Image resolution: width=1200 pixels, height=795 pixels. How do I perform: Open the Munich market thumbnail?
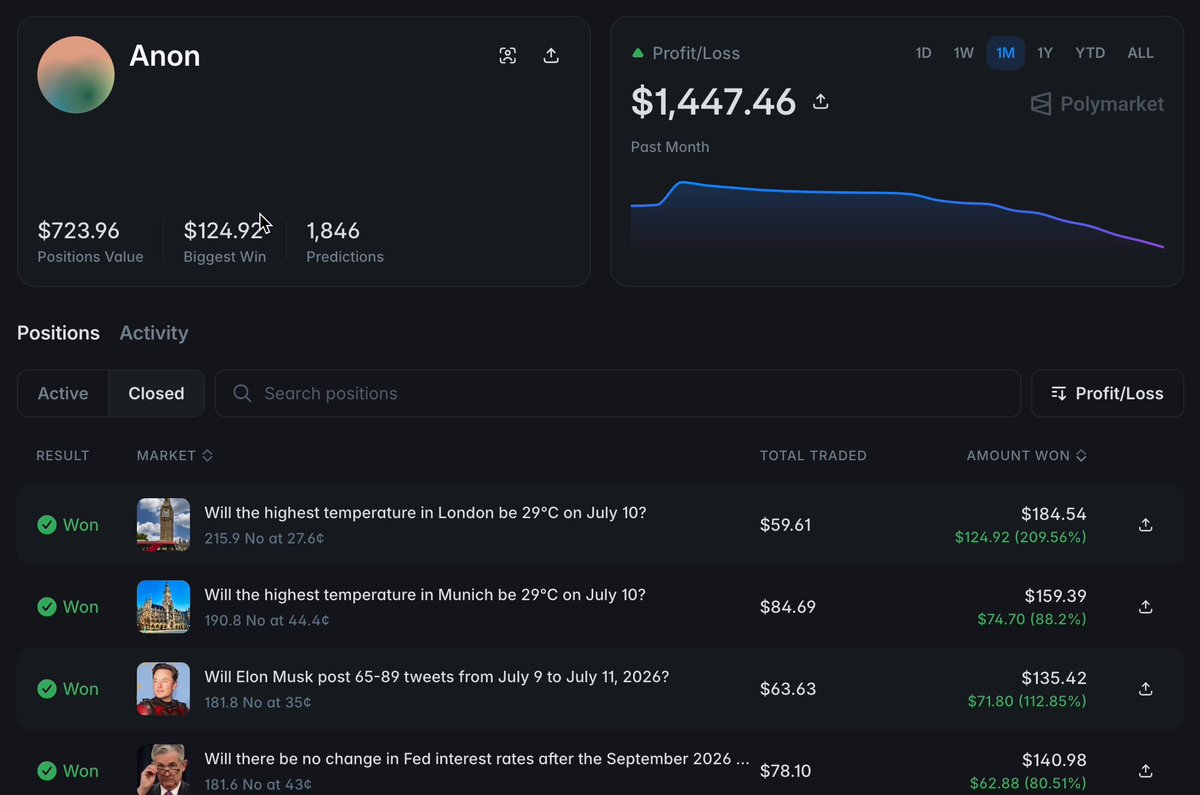point(163,607)
